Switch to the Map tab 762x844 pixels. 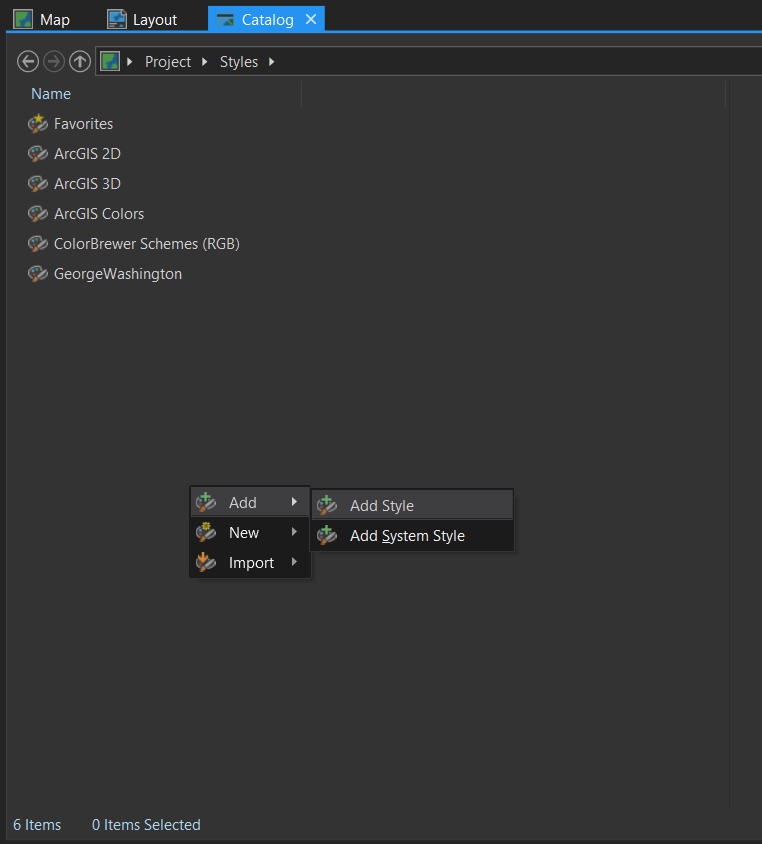click(x=42, y=19)
